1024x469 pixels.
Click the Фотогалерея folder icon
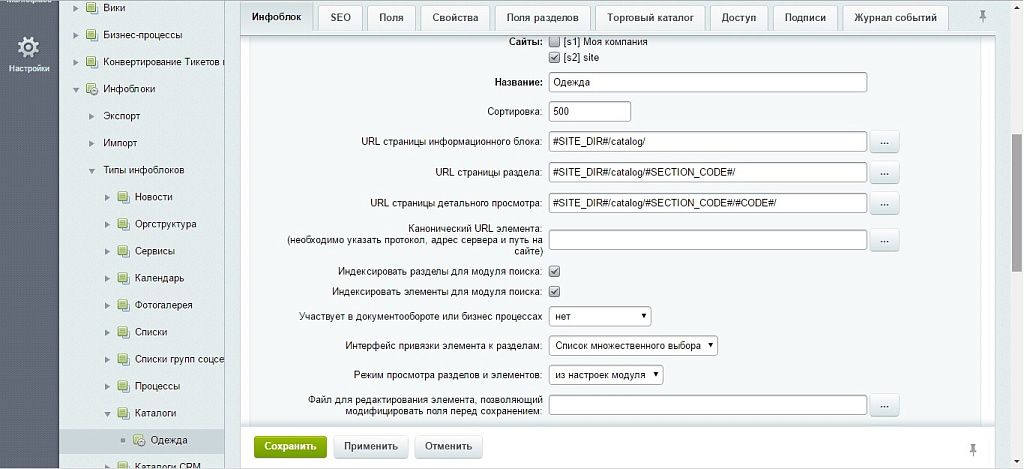(x=123, y=305)
